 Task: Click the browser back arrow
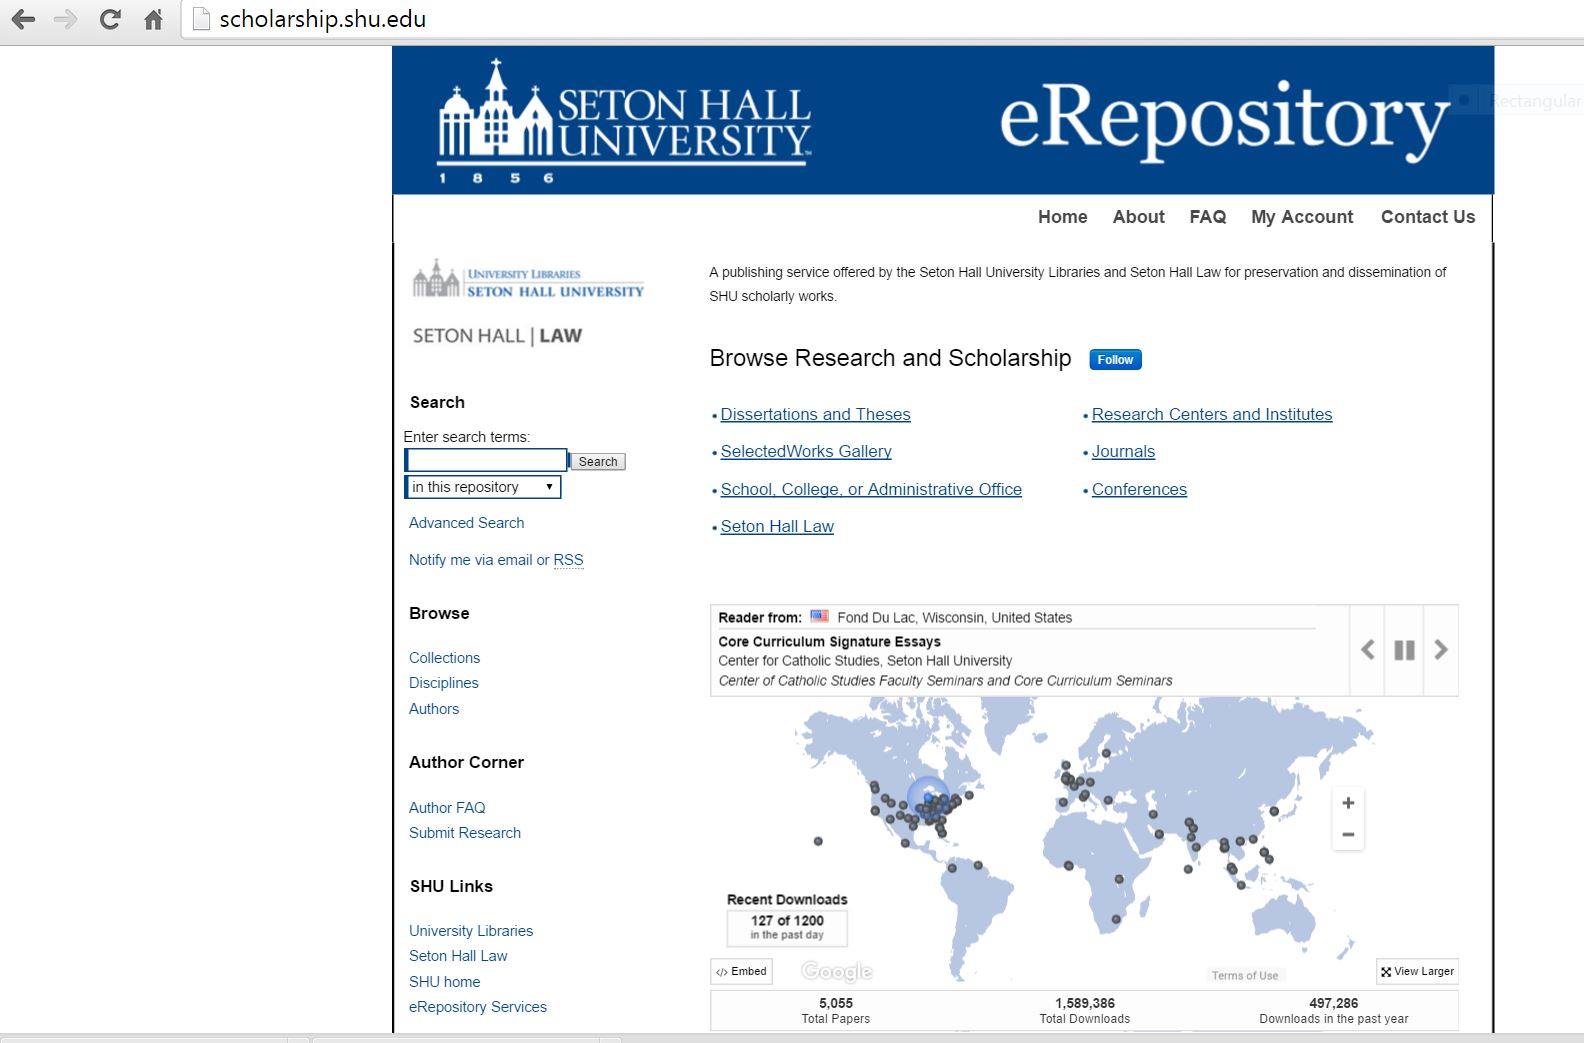[x=23, y=19]
